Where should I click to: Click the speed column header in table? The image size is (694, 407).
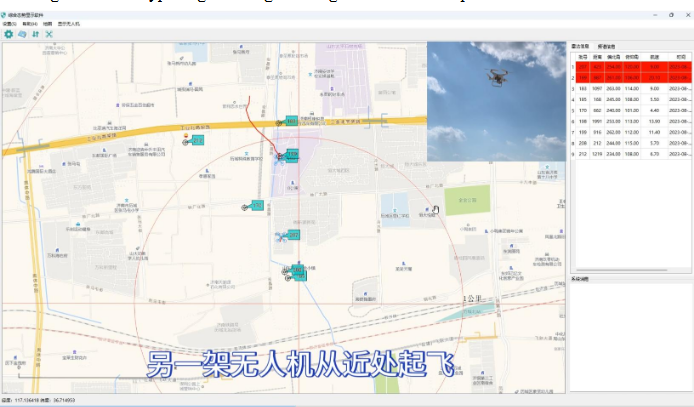pos(654,57)
